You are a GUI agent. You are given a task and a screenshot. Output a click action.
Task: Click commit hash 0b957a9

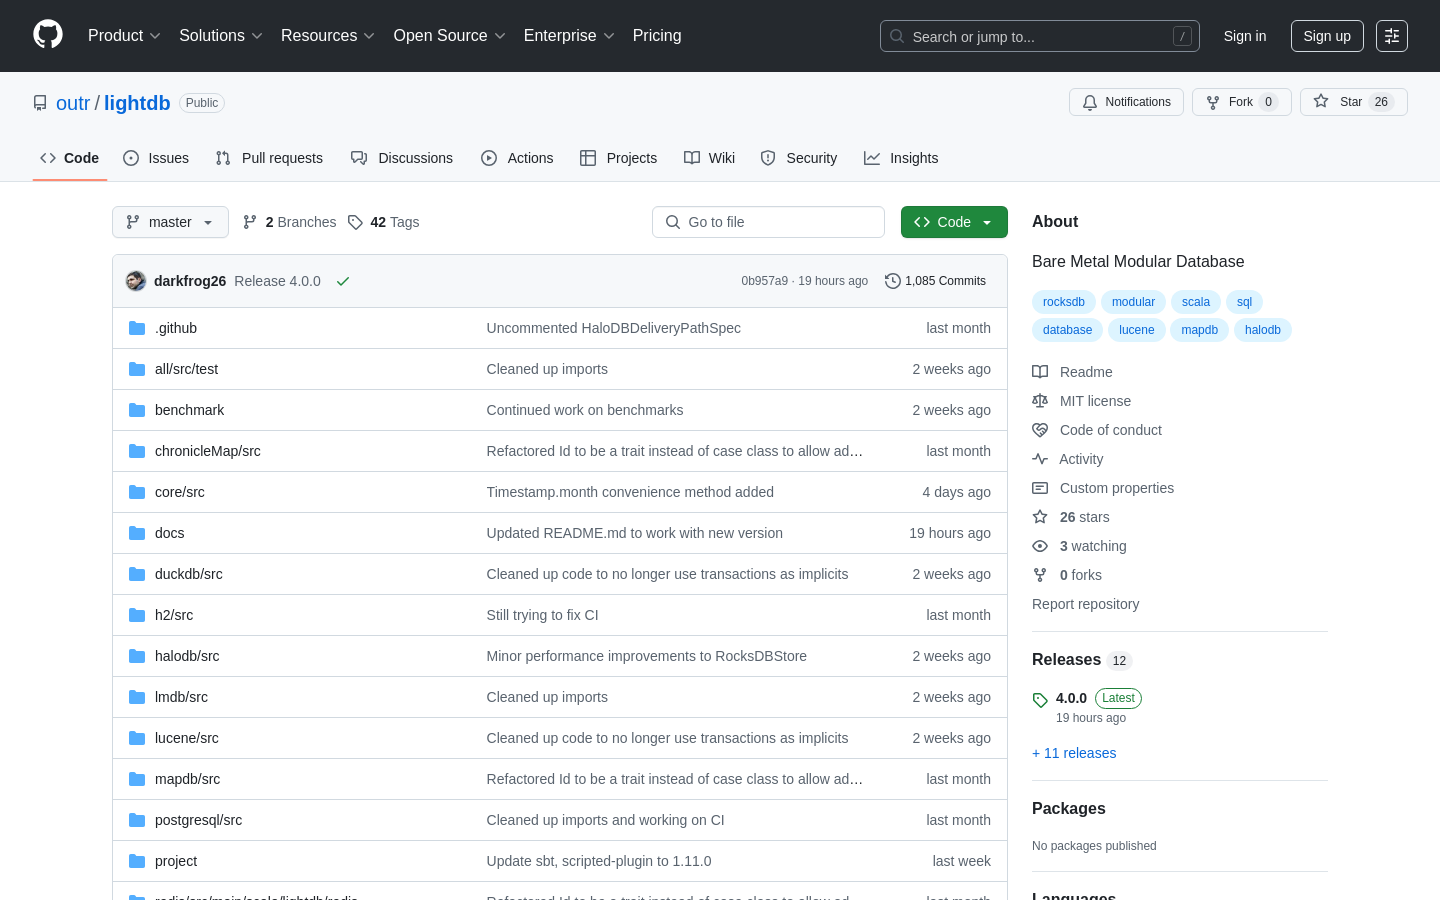[x=764, y=281]
